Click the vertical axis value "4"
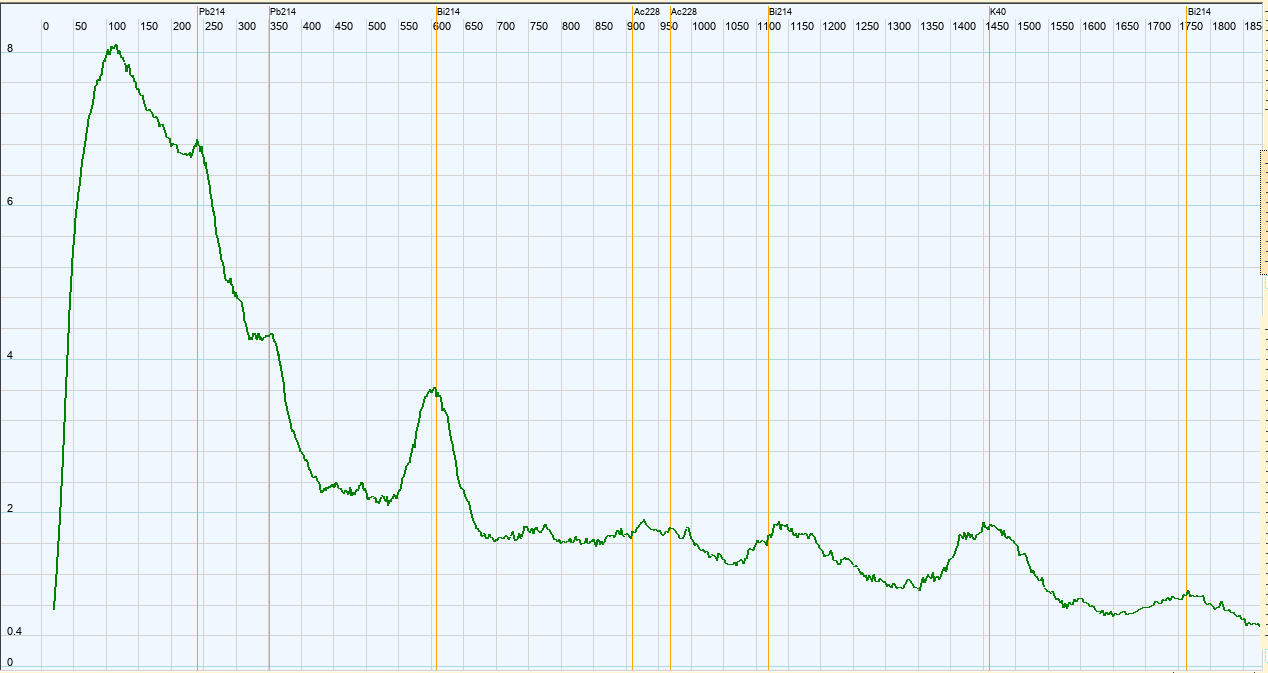Viewport: 1268px width, 673px height. (x=10, y=357)
